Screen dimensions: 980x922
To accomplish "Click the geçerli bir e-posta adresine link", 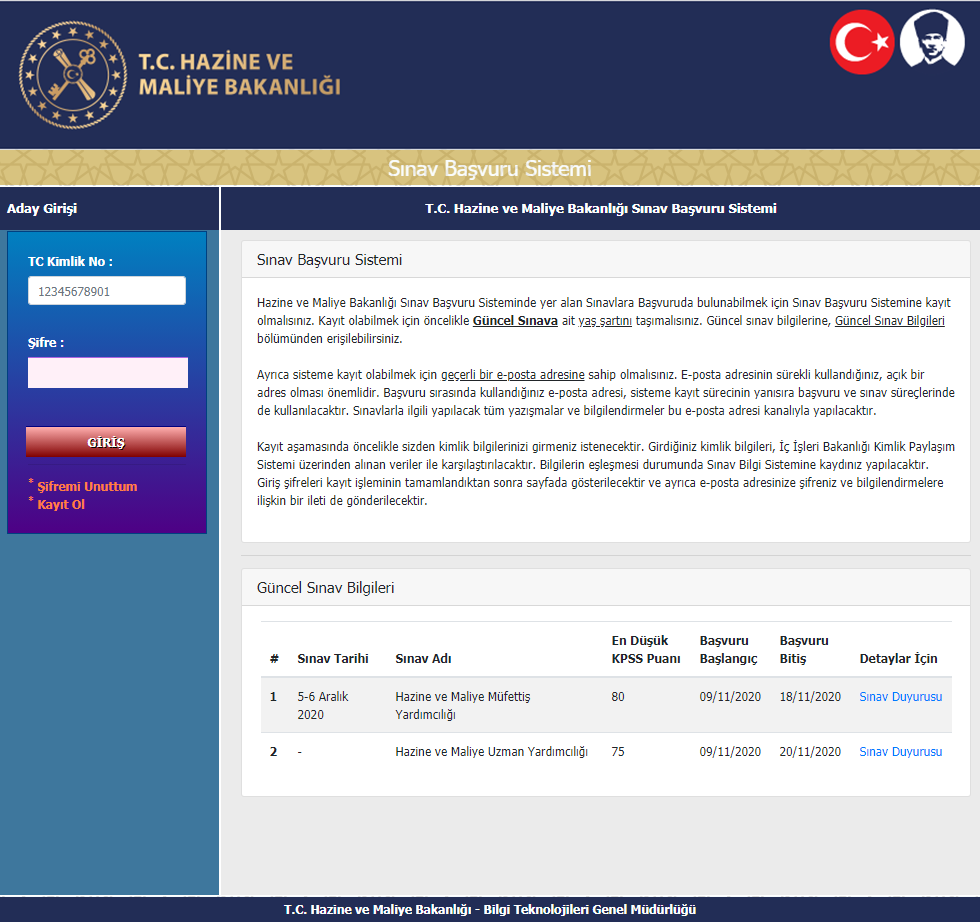I will pyautogui.click(x=512, y=375).
